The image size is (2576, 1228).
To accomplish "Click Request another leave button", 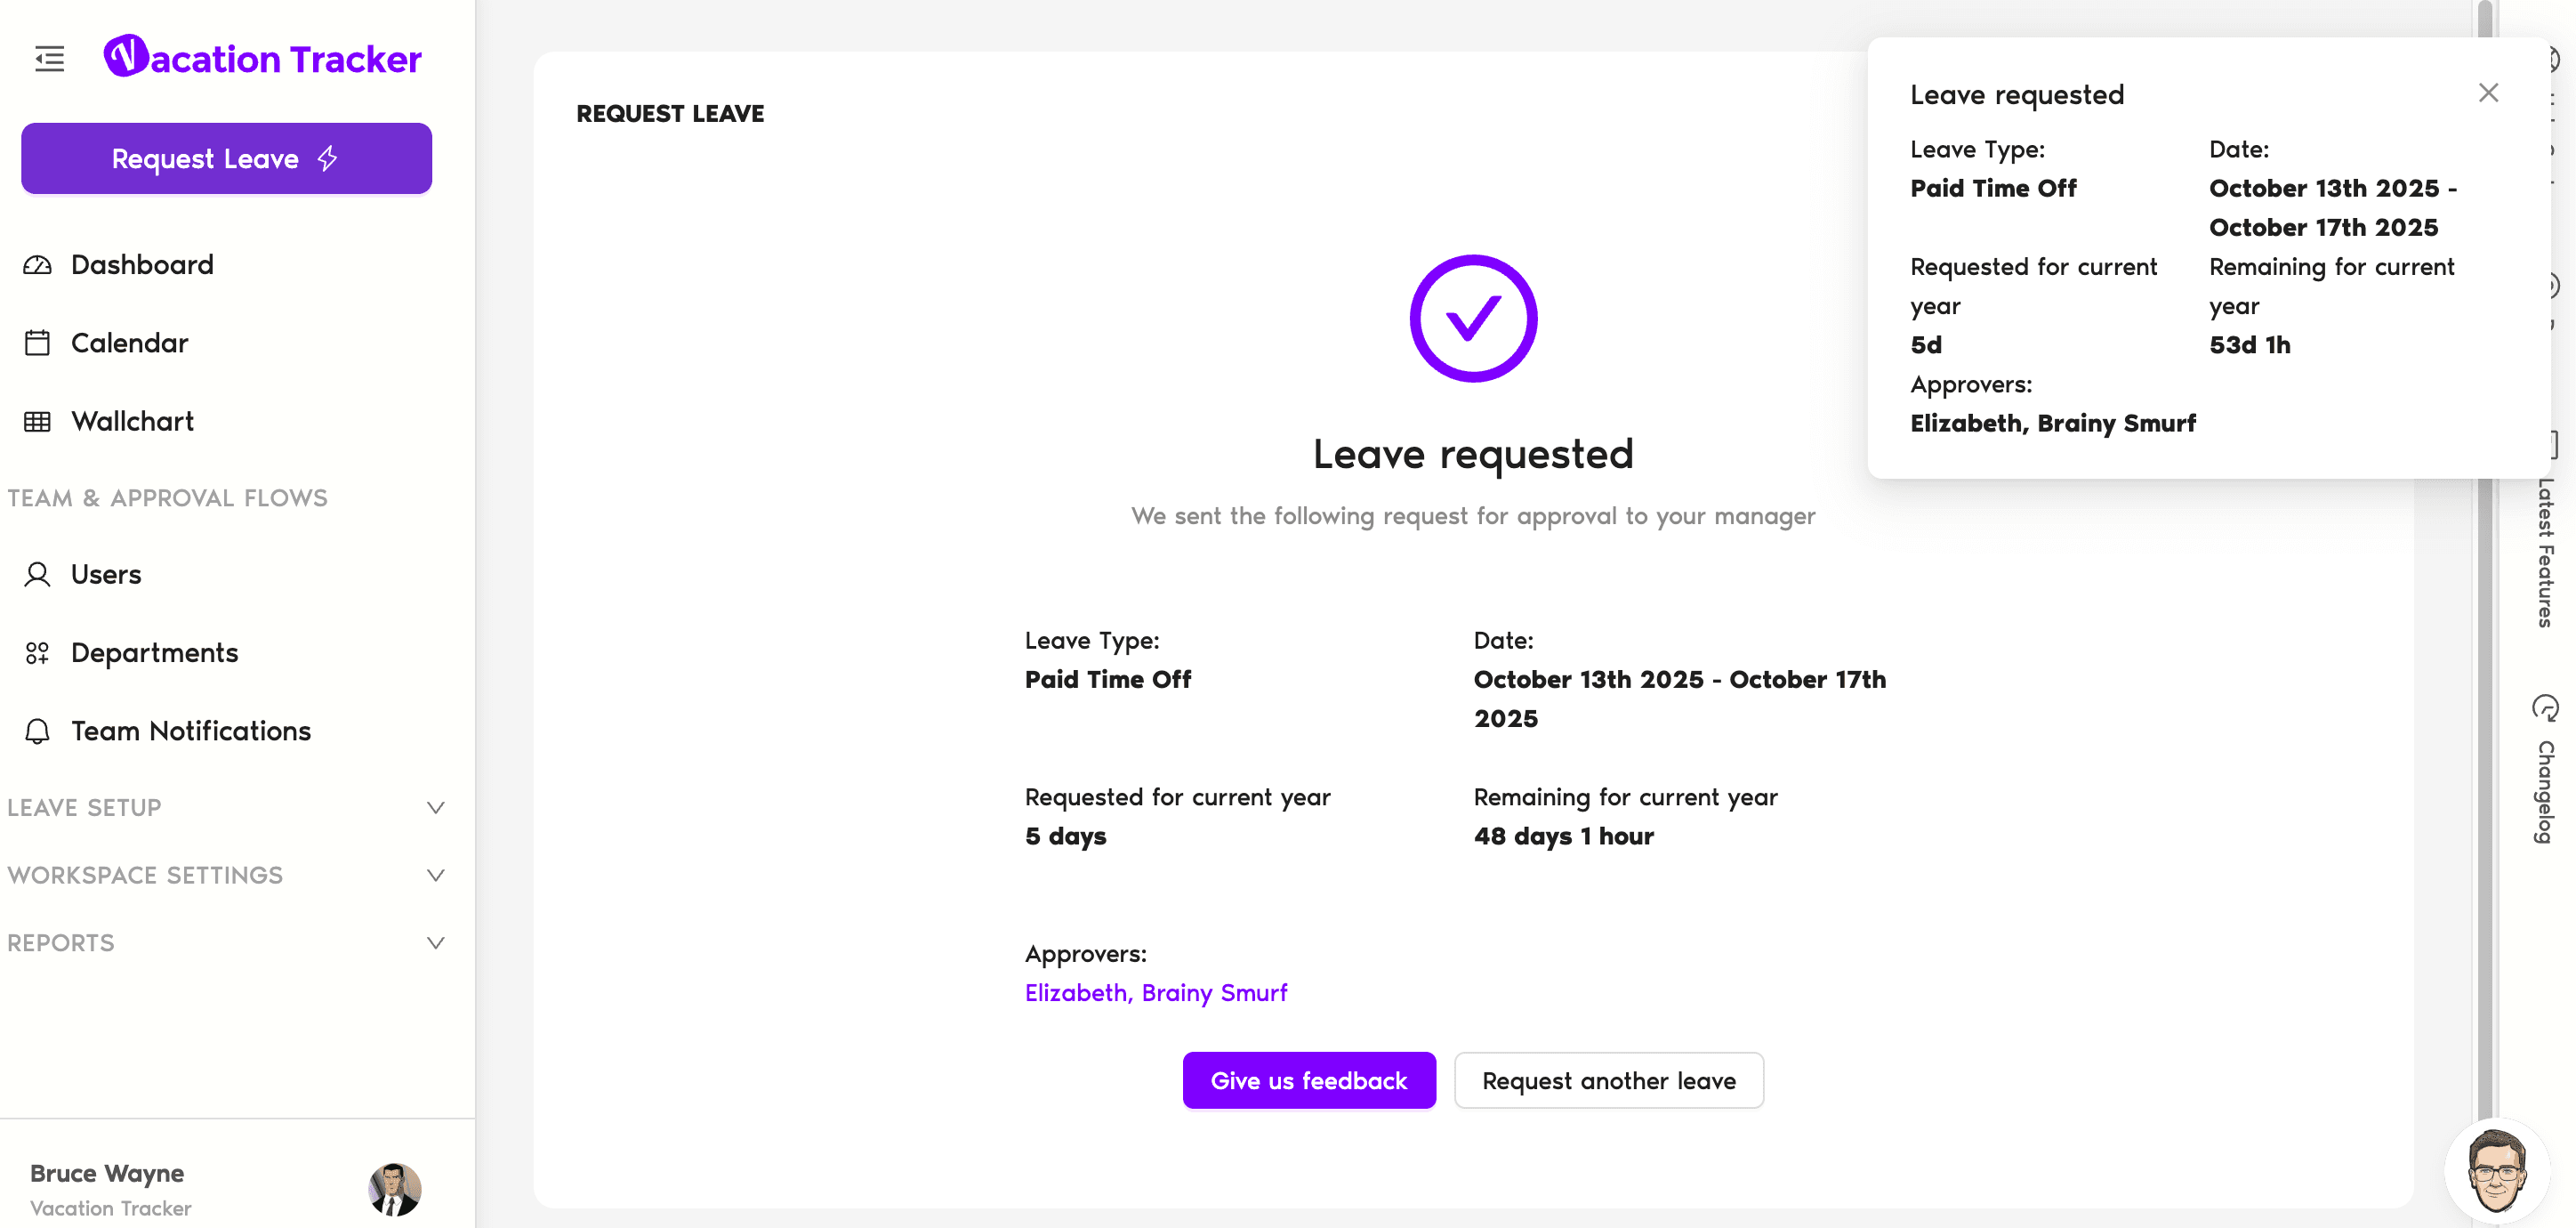I will (1608, 1081).
